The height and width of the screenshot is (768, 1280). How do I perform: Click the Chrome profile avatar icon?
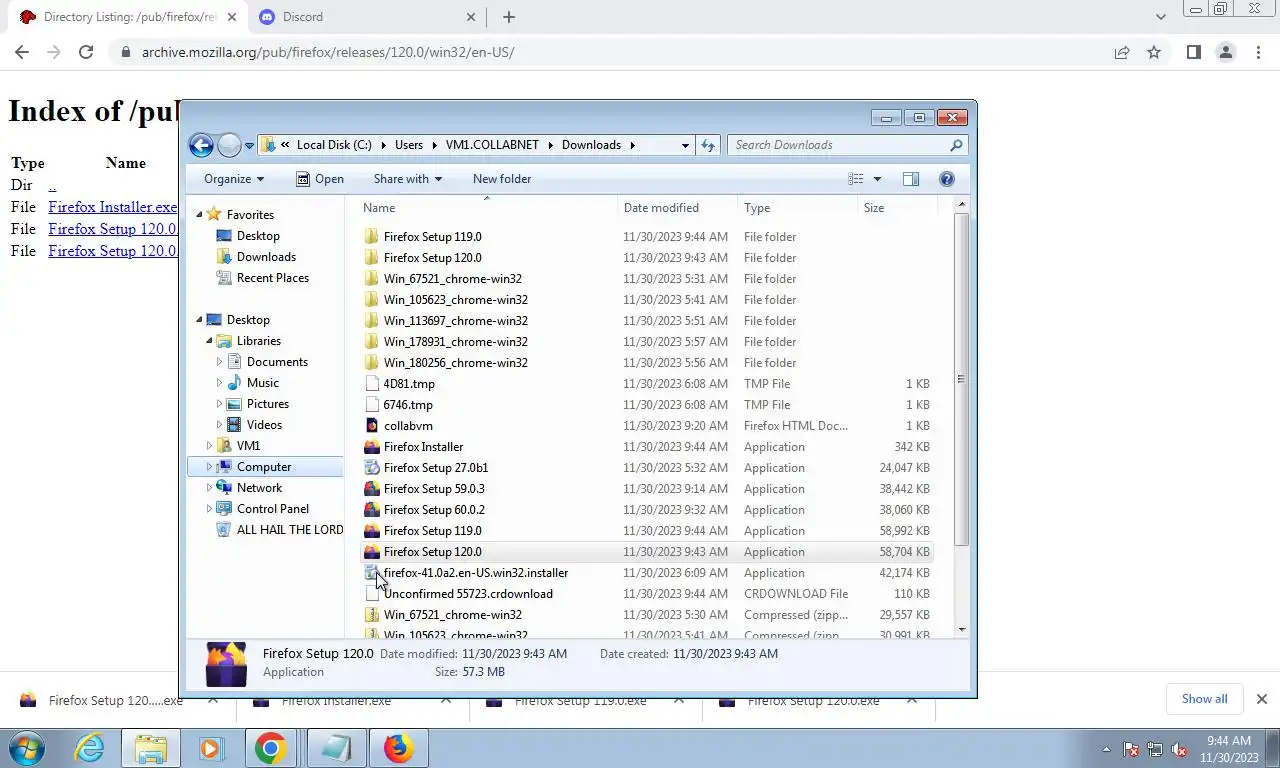[x=1225, y=52]
